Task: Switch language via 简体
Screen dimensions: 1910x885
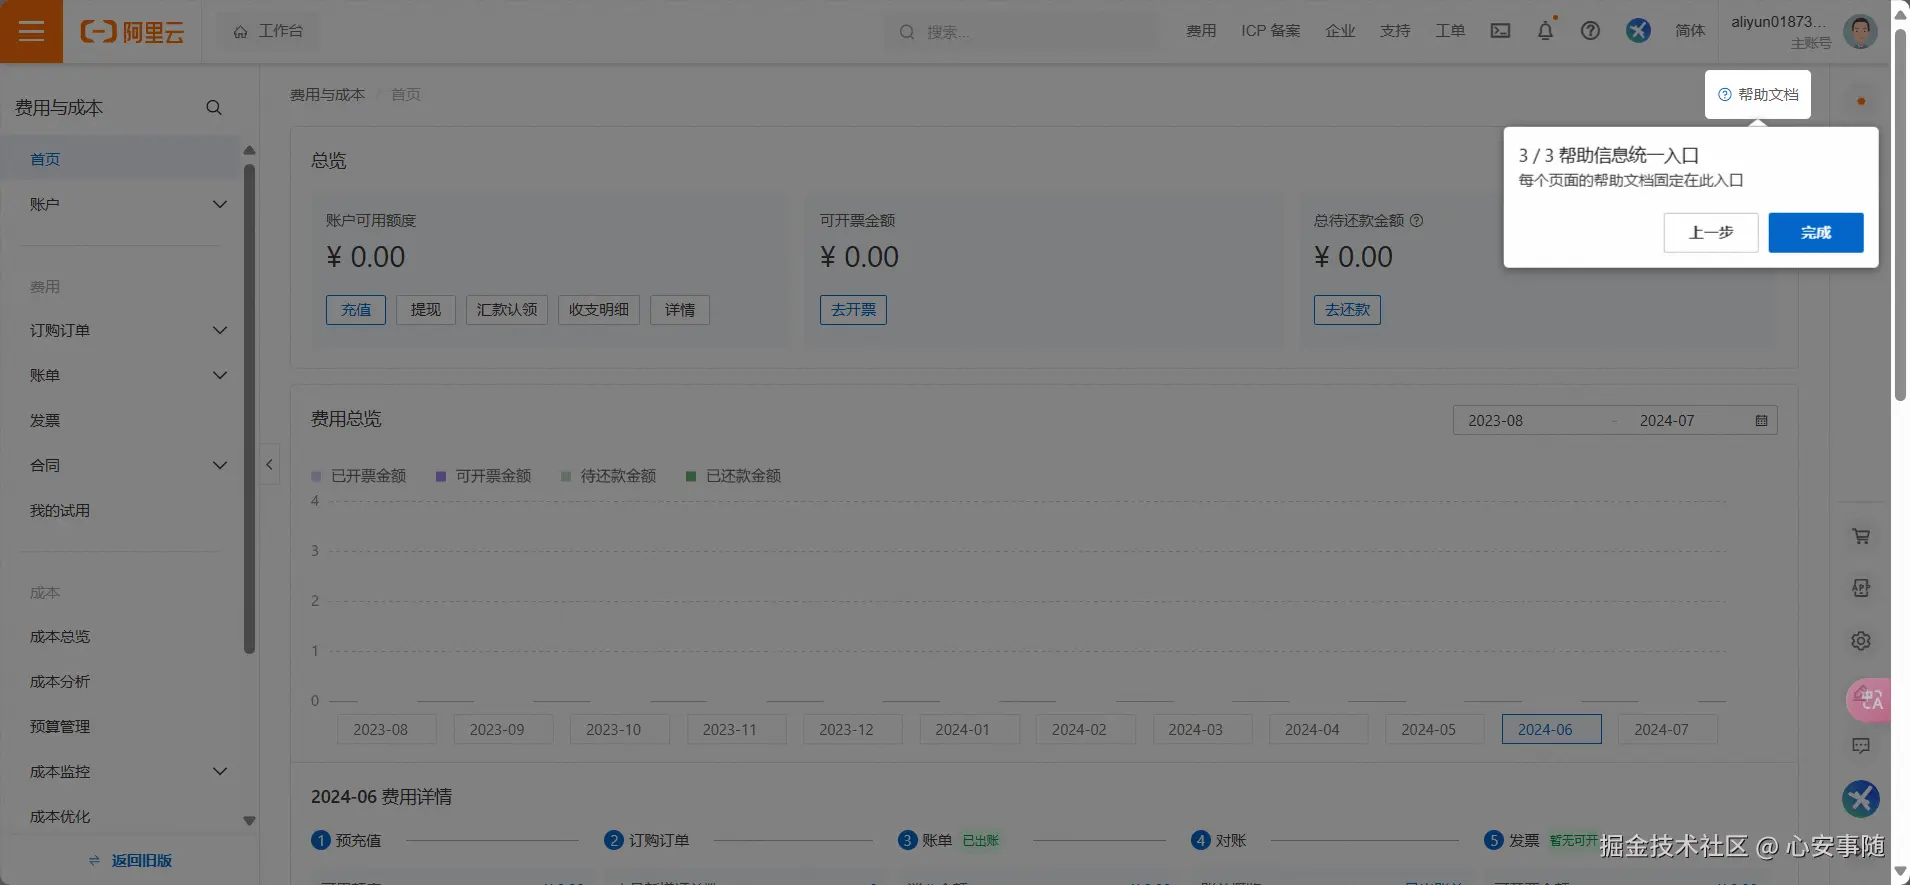Action: point(1690,31)
